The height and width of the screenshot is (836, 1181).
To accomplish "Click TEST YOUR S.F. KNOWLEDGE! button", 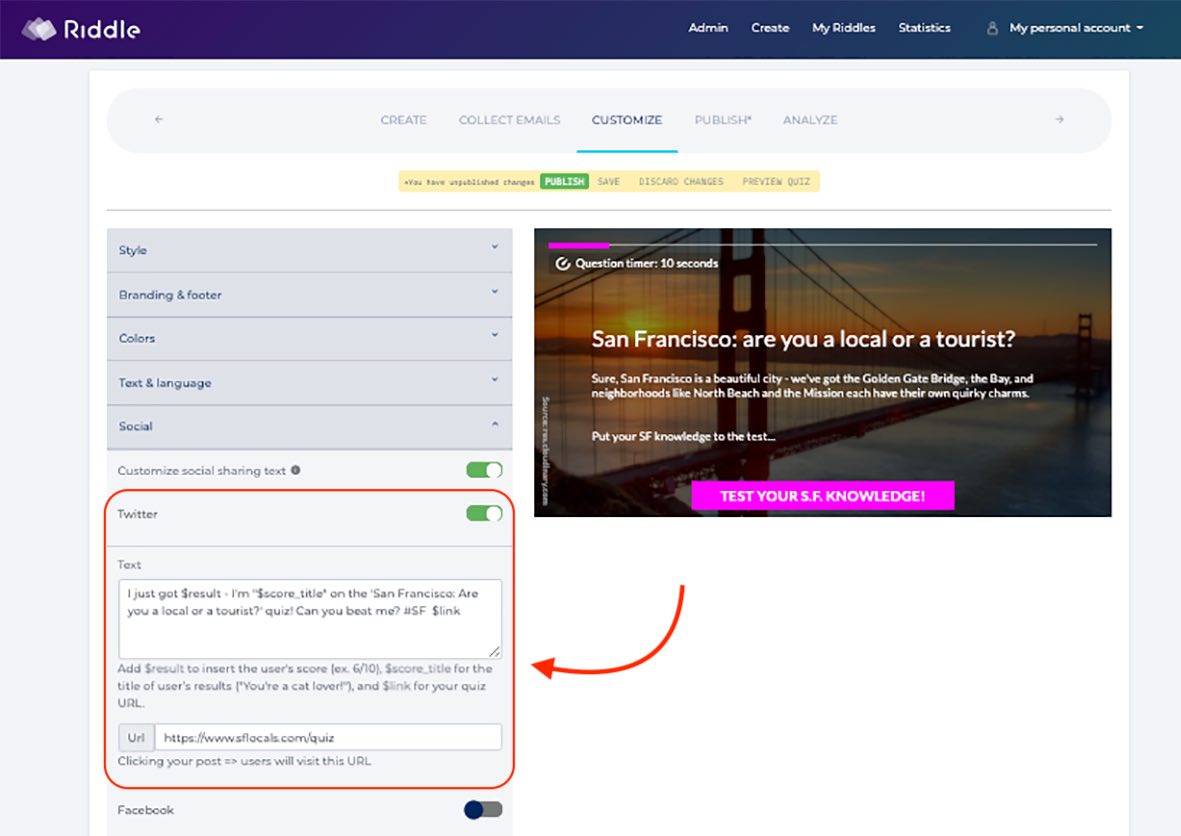I will (822, 496).
